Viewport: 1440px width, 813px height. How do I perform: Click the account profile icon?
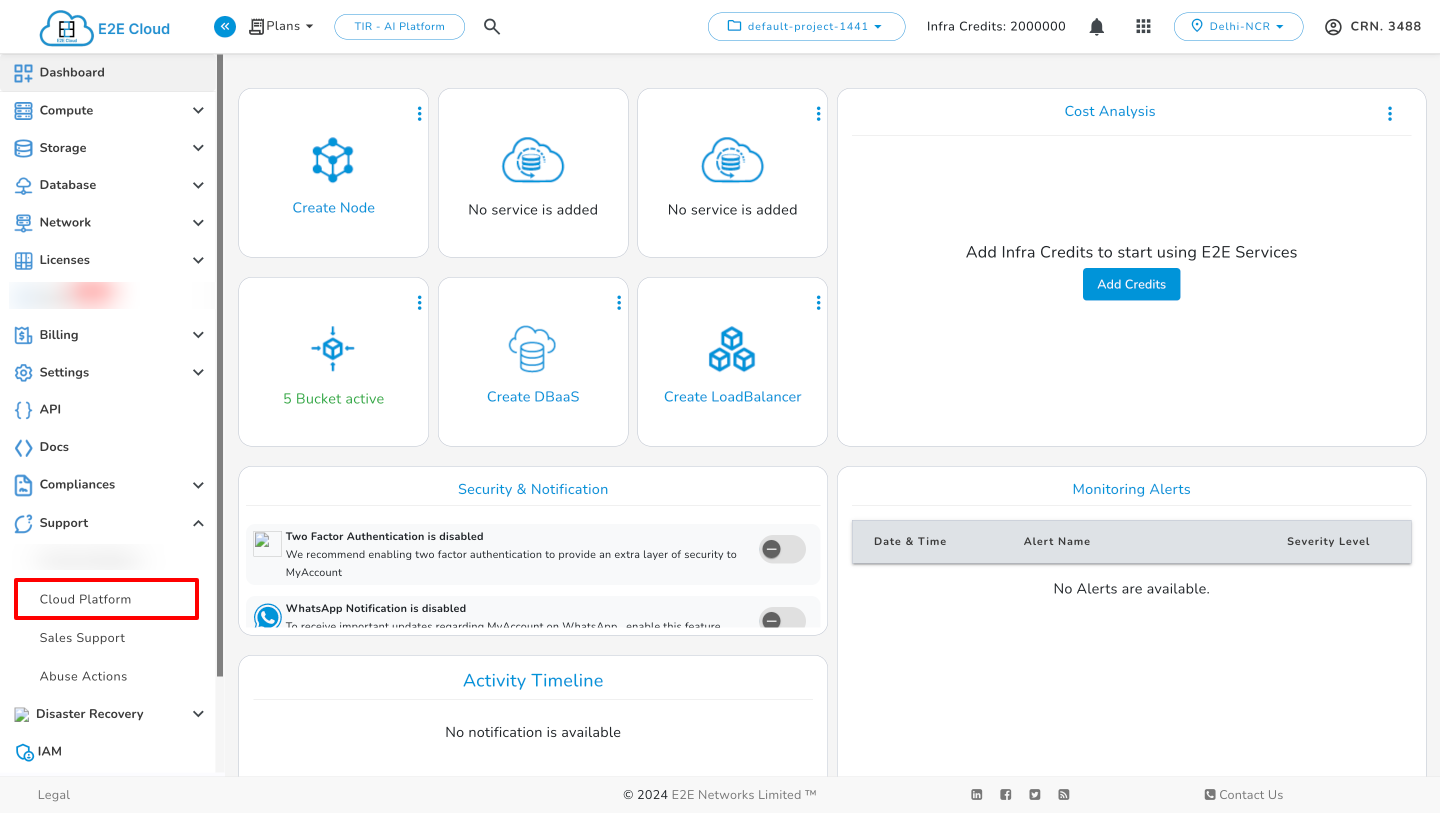(1333, 27)
